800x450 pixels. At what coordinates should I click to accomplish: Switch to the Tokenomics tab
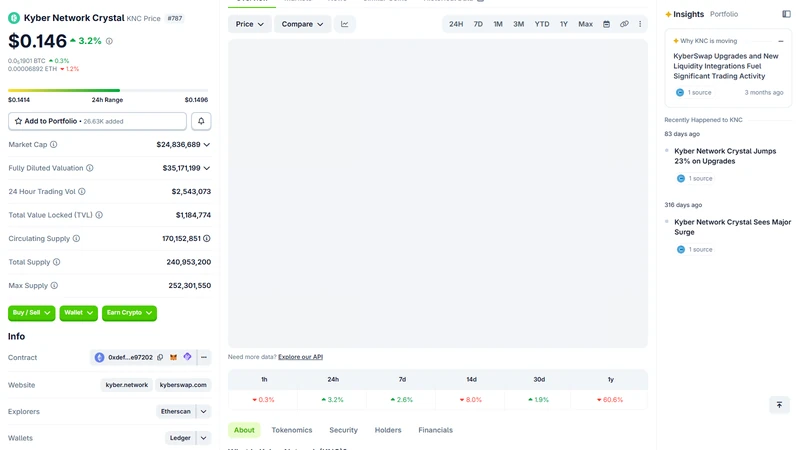[292, 430]
